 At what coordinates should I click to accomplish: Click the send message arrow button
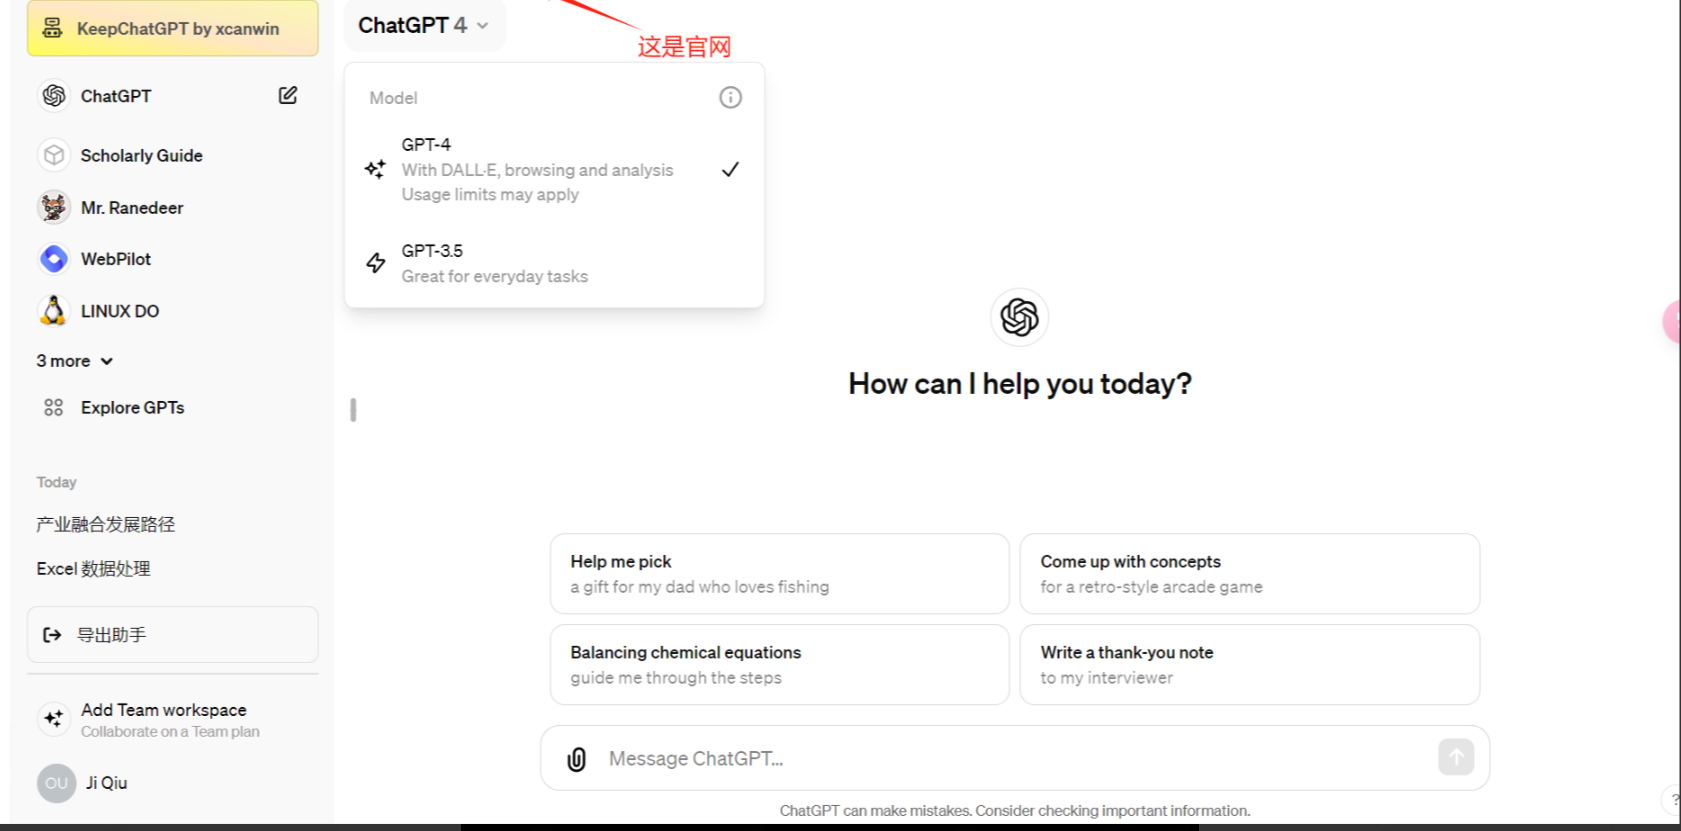[x=1456, y=757]
